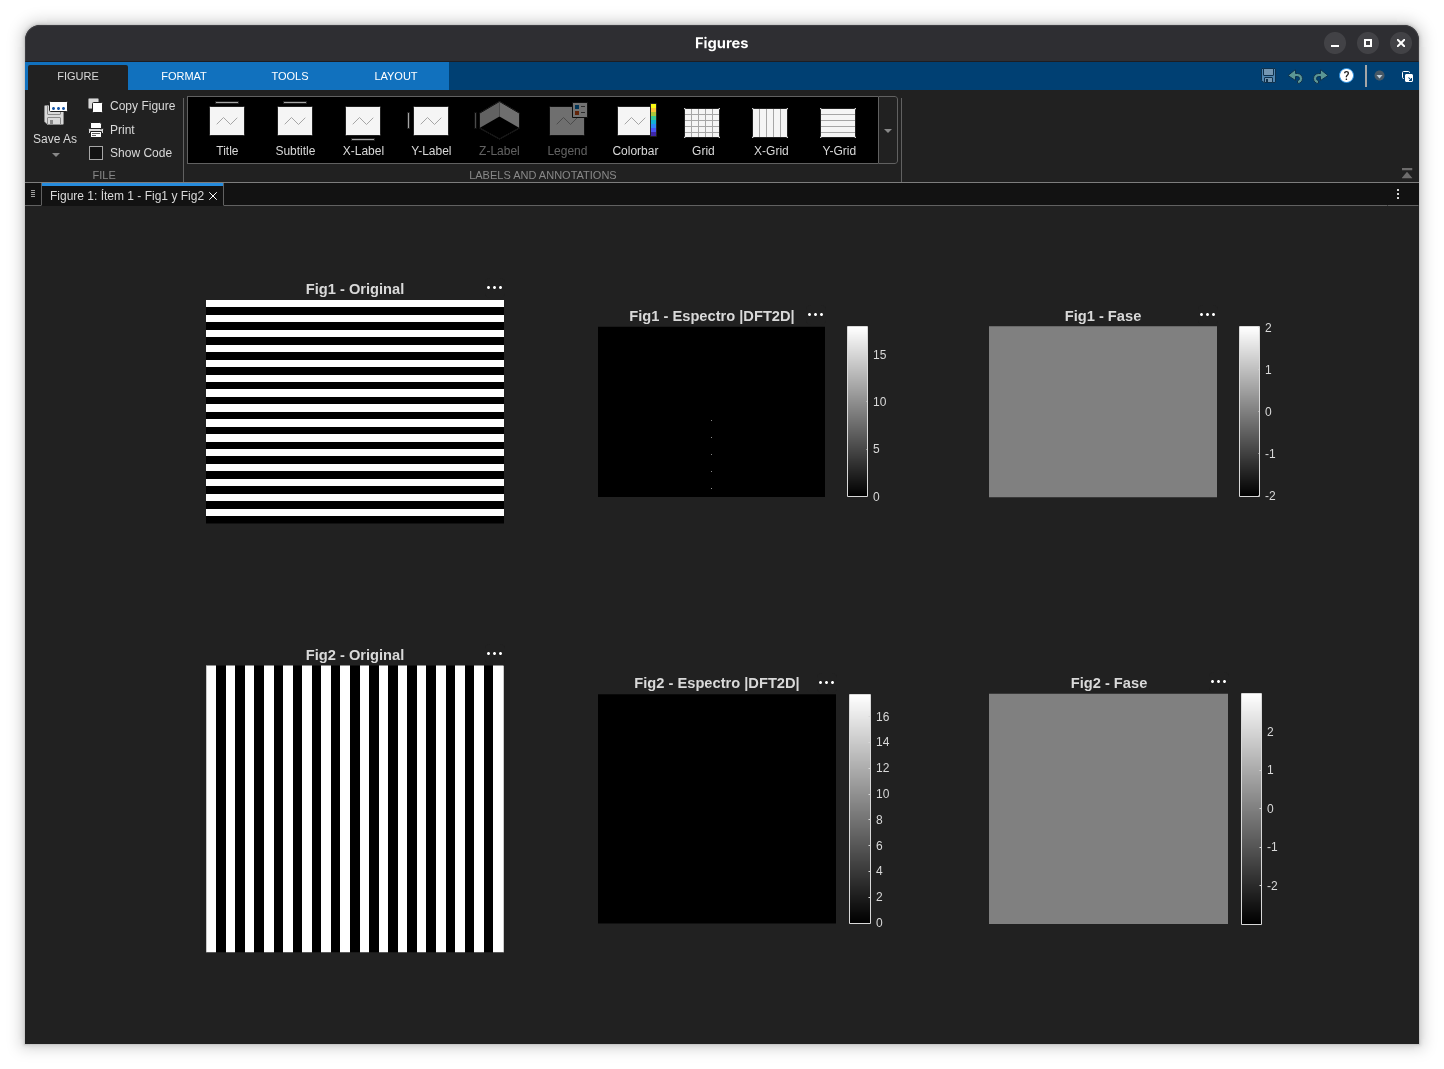The height and width of the screenshot is (1069, 1444).
Task: Add a Y-Label to the axes
Action: (431, 130)
